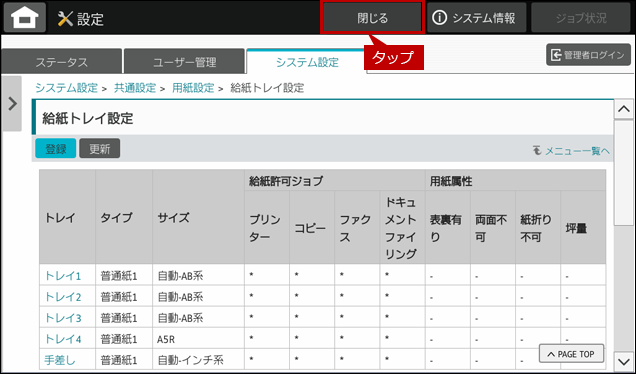Open トレイ1 settings link

pos(62,276)
